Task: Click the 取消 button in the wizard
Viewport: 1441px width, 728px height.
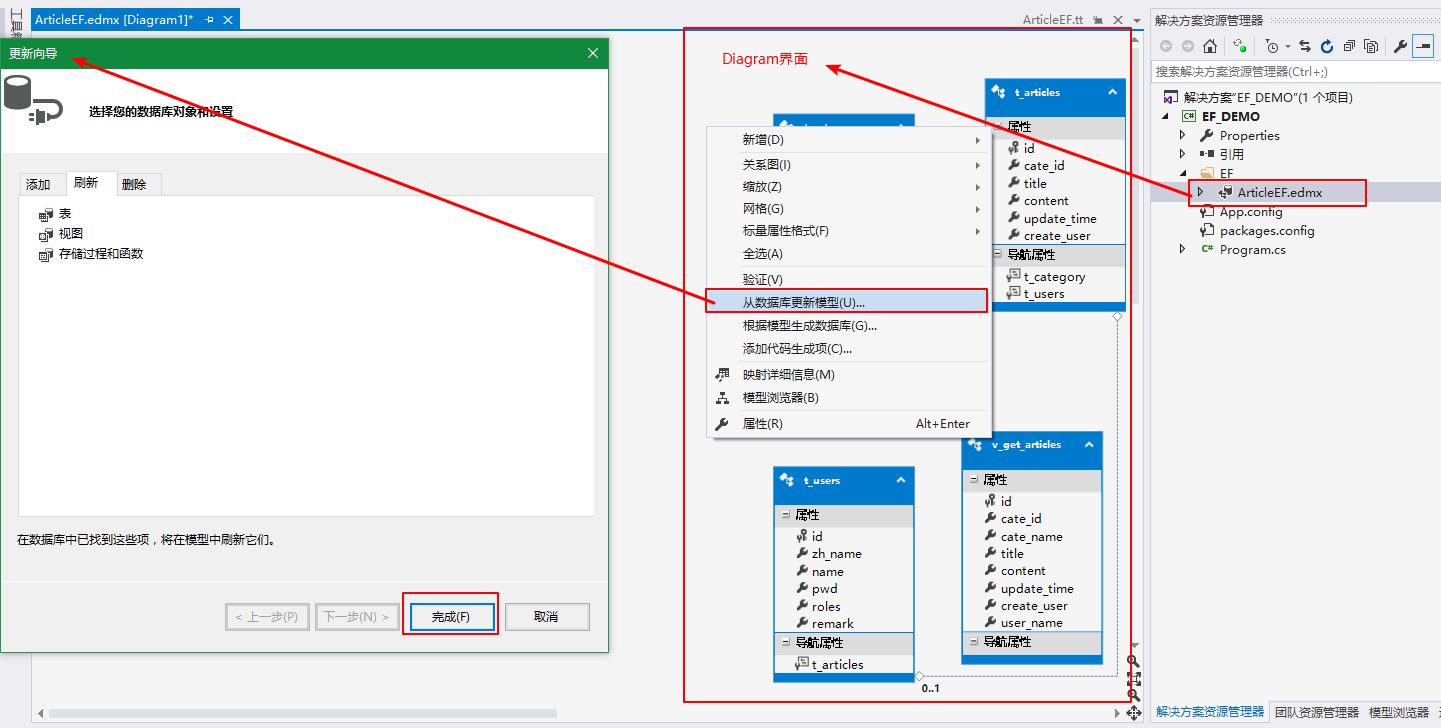Action: pyautogui.click(x=546, y=617)
